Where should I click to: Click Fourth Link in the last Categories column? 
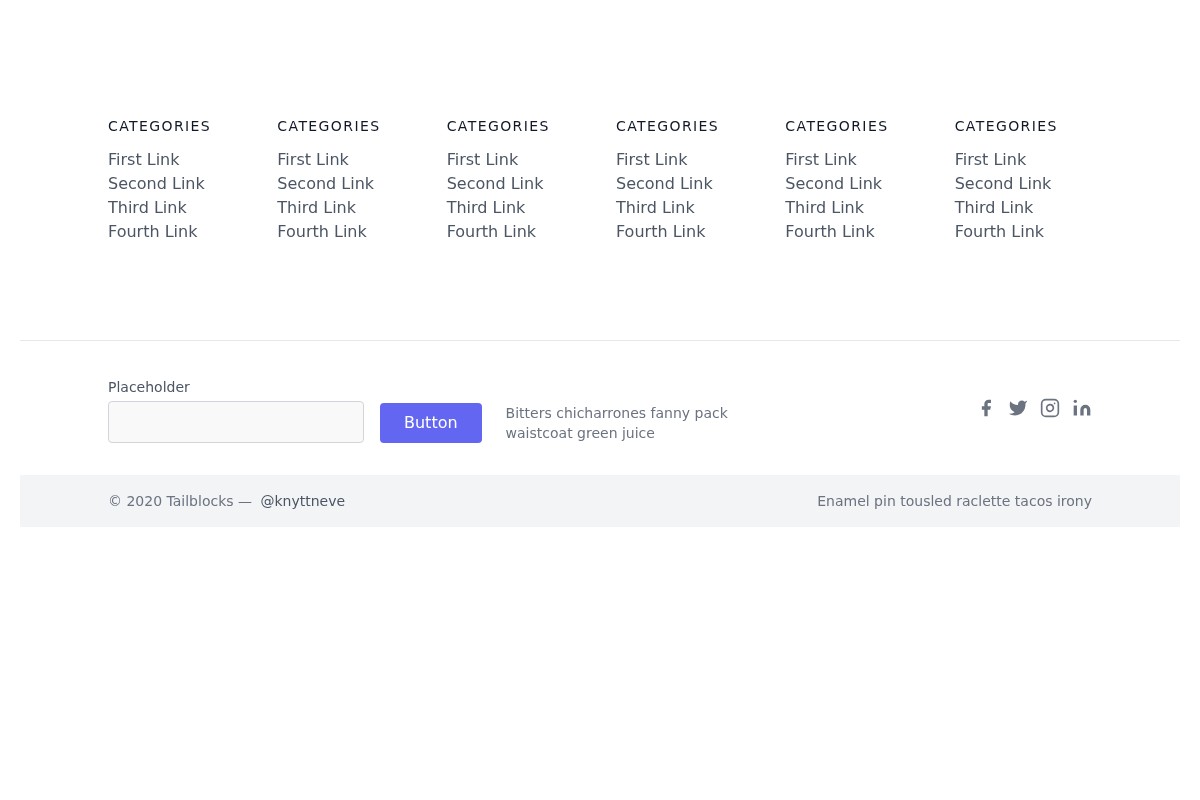[998, 231]
